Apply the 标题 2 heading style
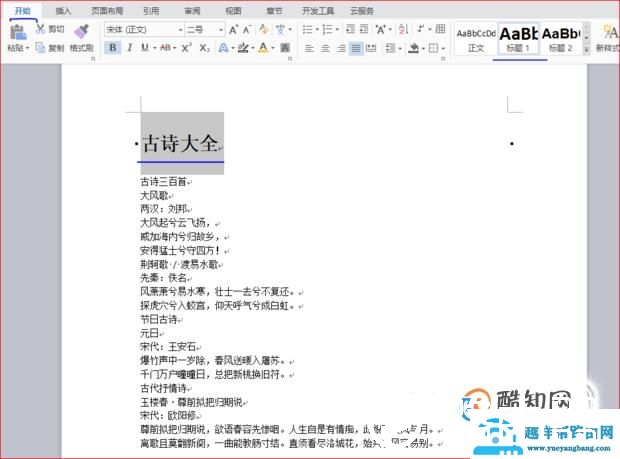The image size is (620, 459). pyautogui.click(x=561, y=39)
